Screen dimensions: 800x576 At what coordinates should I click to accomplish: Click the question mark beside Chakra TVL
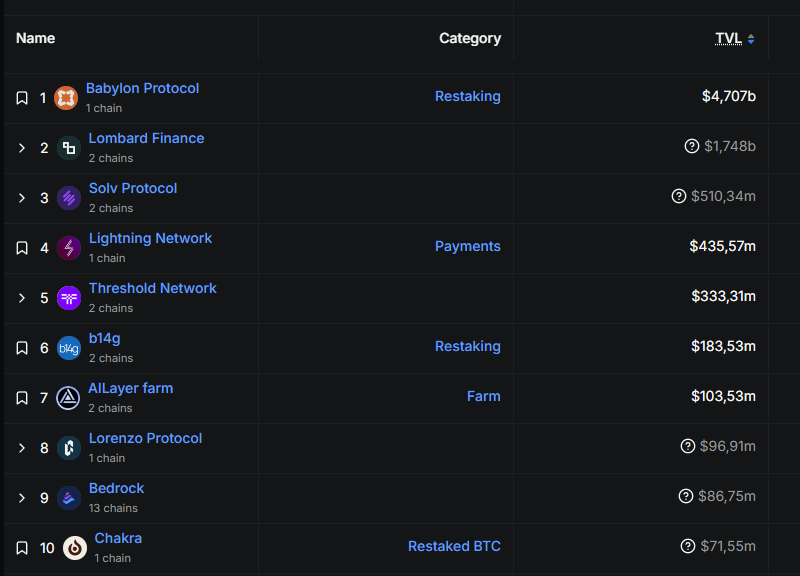pyautogui.click(x=688, y=546)
